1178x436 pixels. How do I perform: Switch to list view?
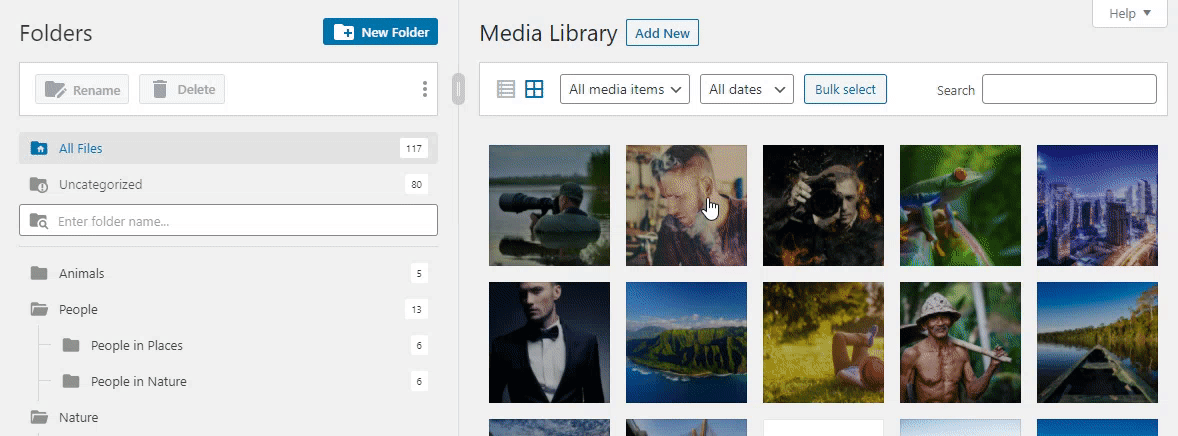tap(506, 89)
